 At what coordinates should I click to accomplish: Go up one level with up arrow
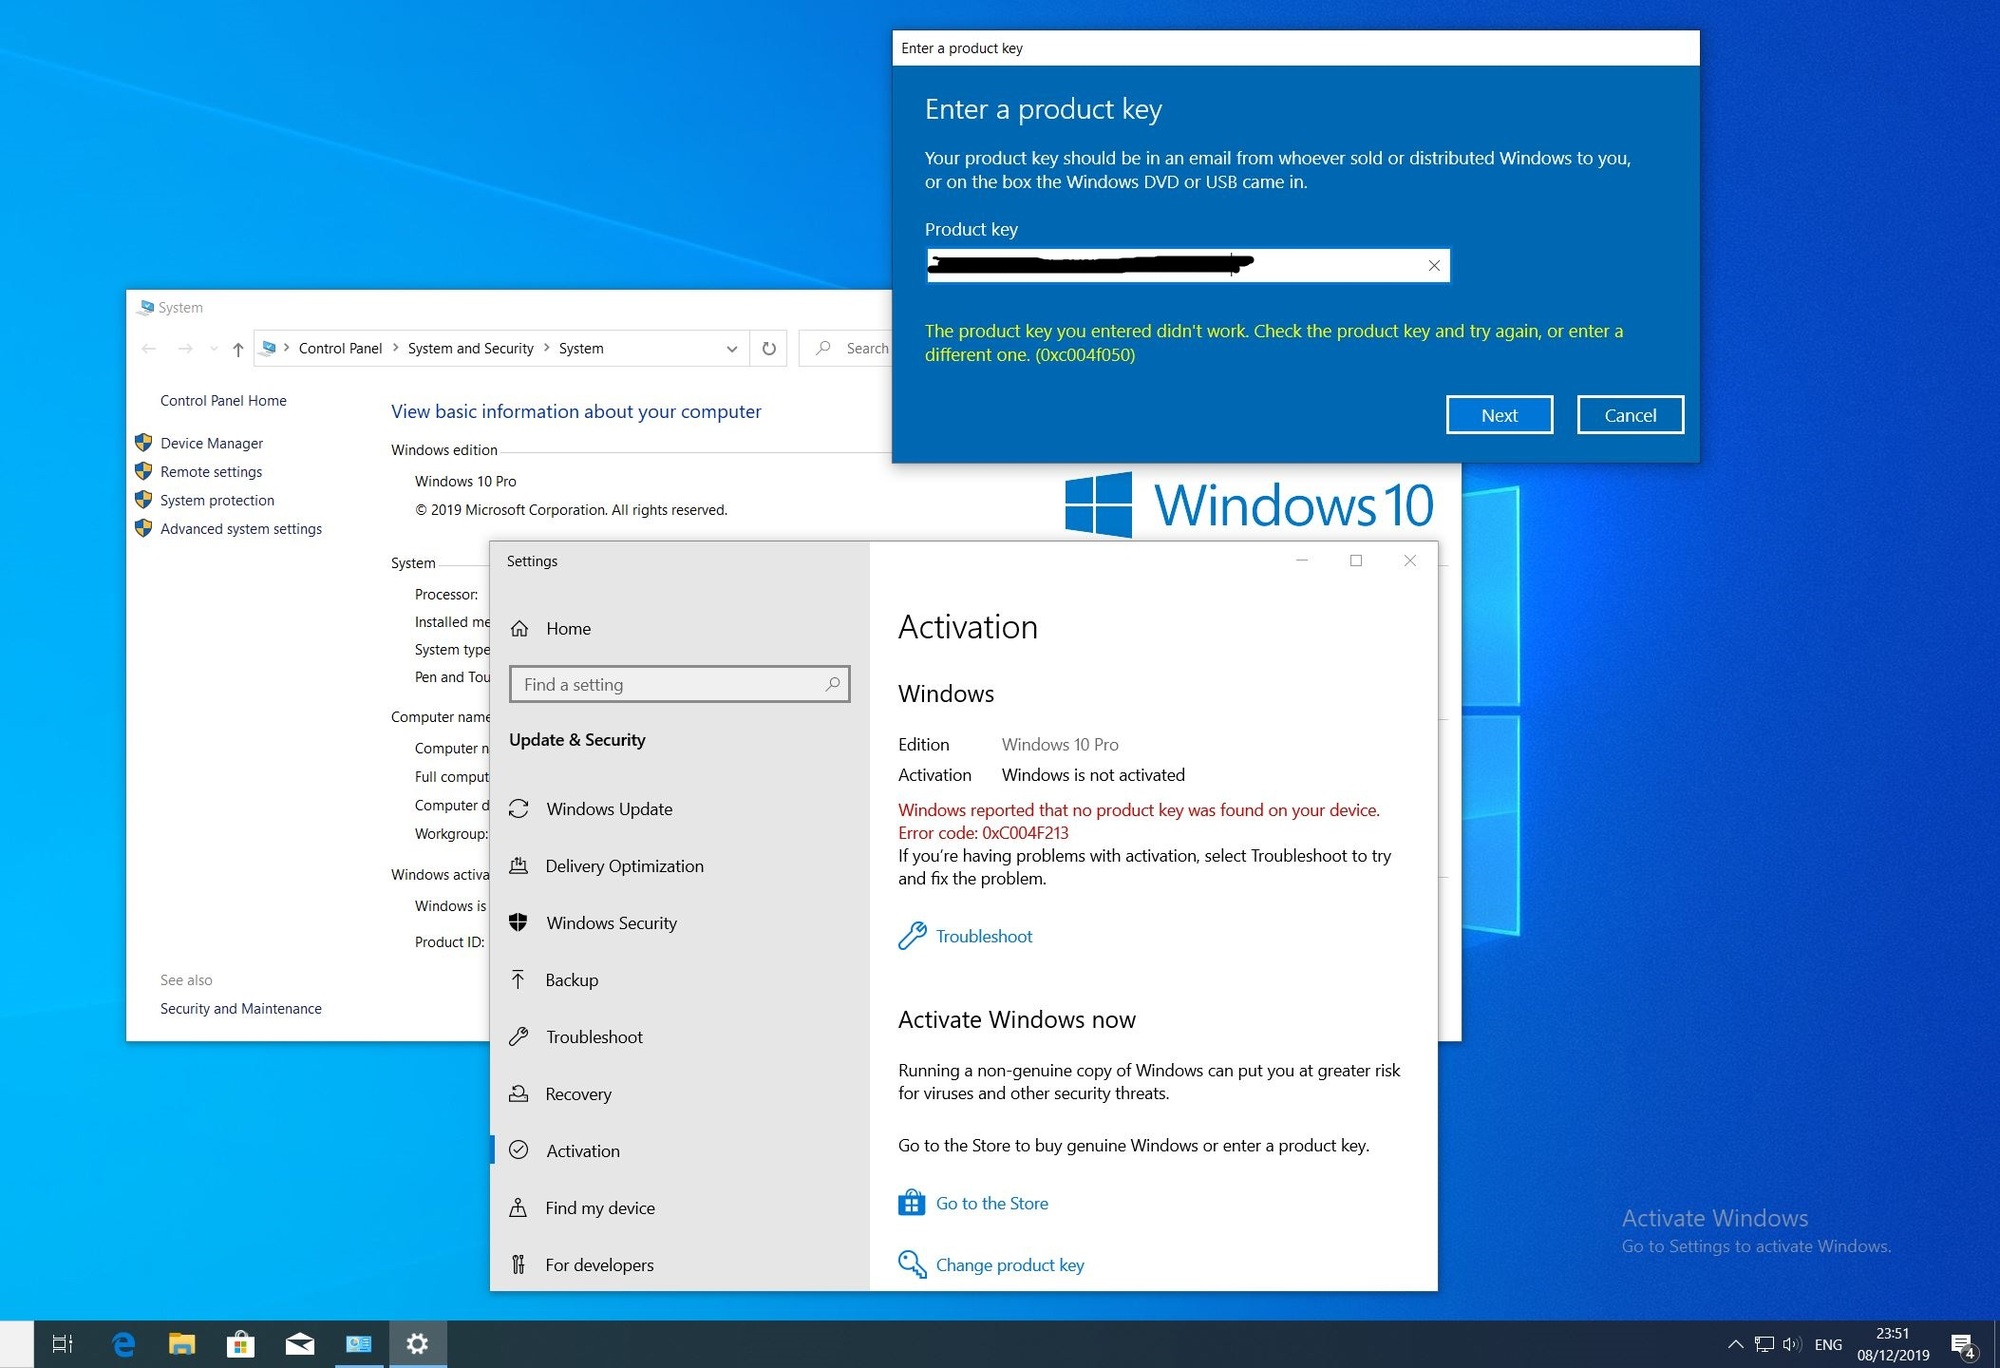pos(238,349)
